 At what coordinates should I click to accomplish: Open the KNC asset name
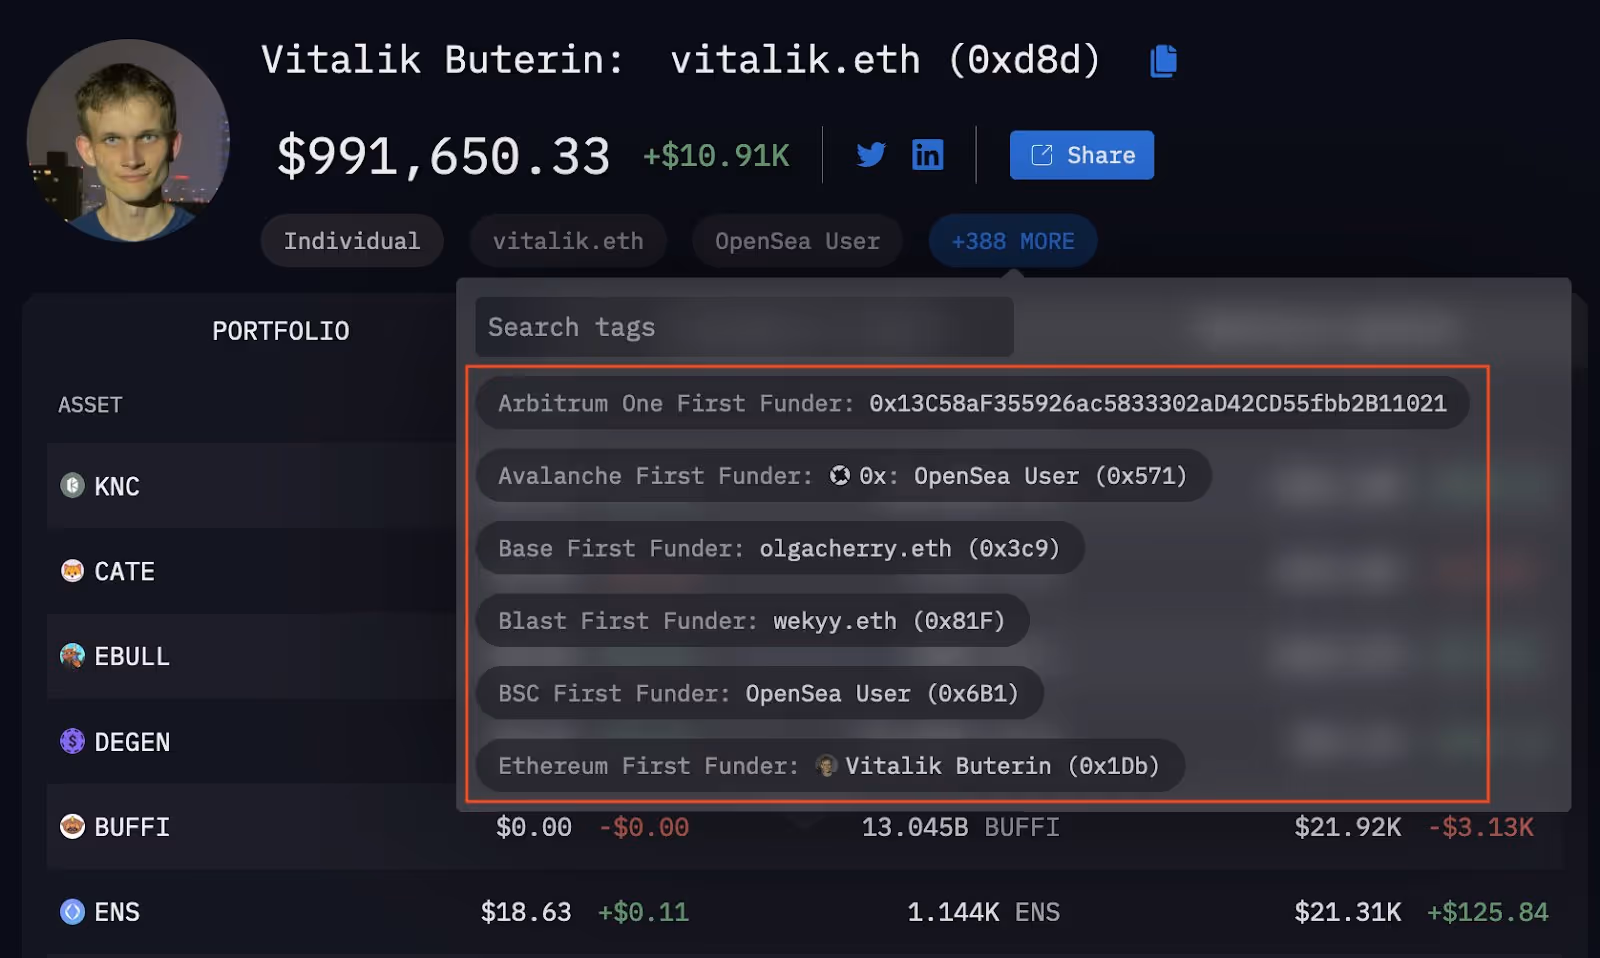(x=117, y=487)
